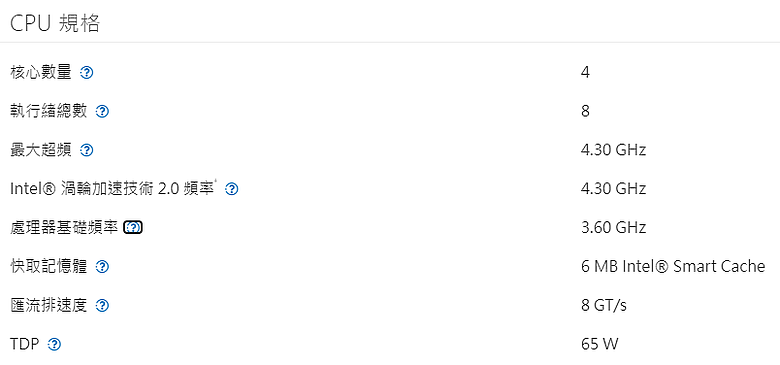The height and width of the screenshot is (365, 780).
Task: Click the 處理器基礎頻率 label
Action: point(64,228)
